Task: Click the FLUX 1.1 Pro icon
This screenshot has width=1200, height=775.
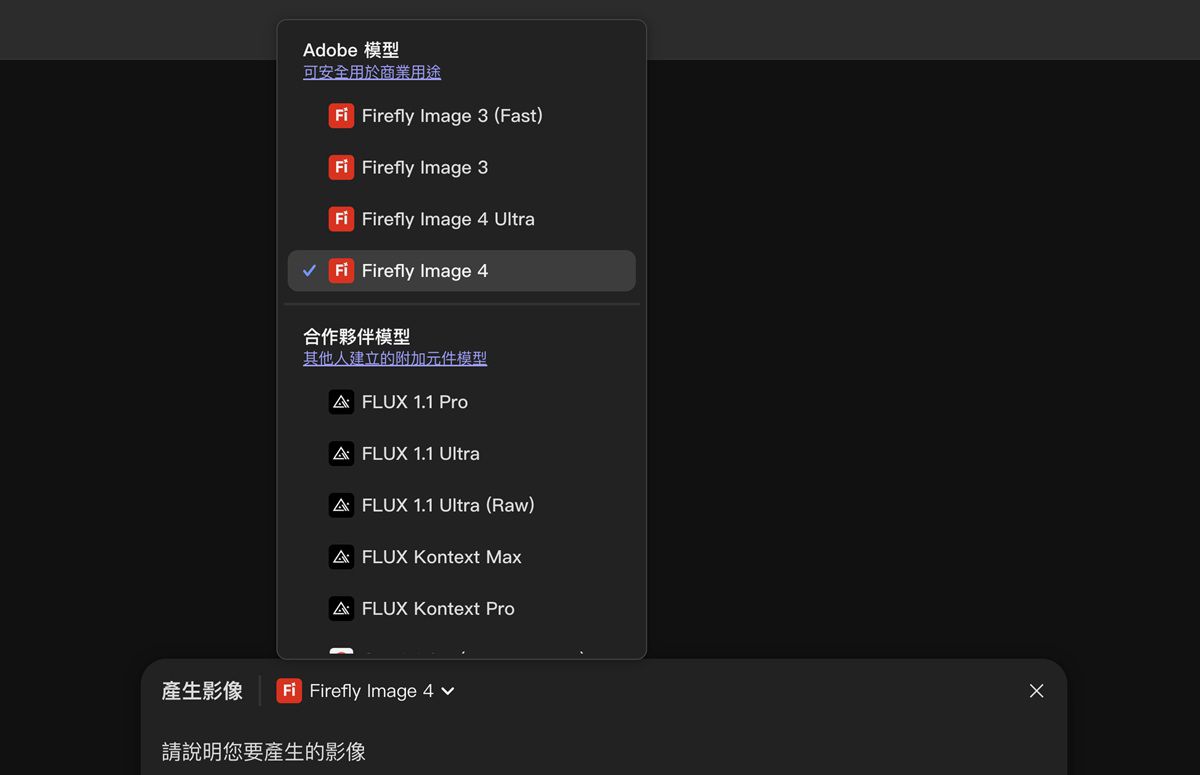Action: click(x=341, y=402)
